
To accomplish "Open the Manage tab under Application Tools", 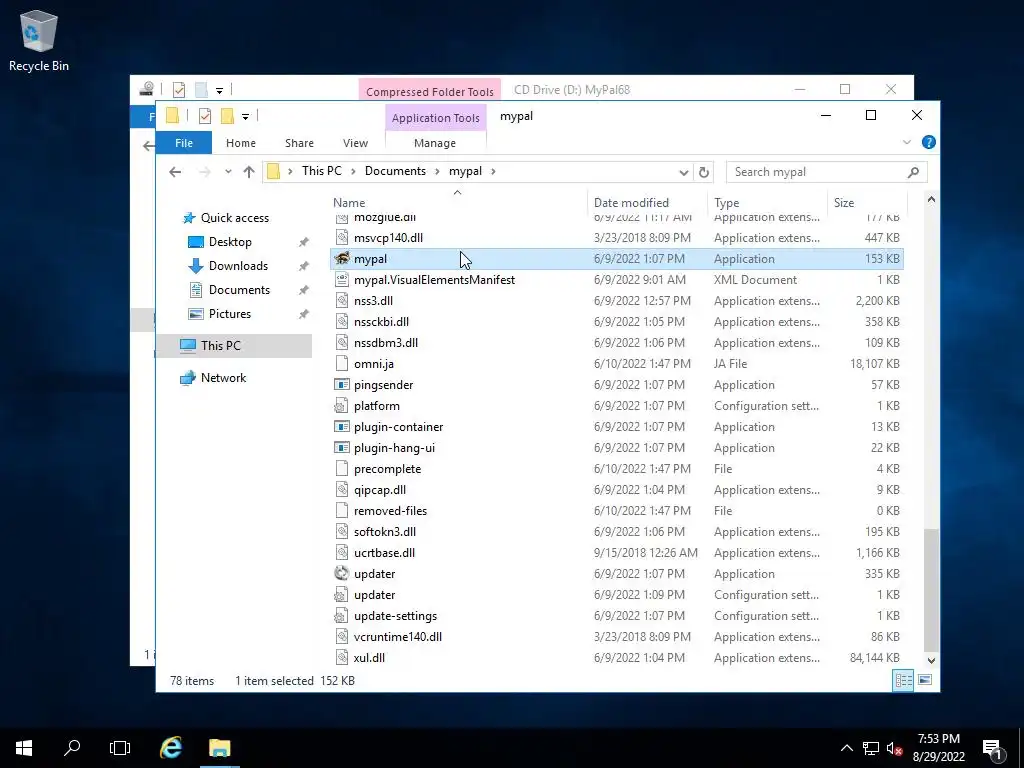I will [435, 143].
